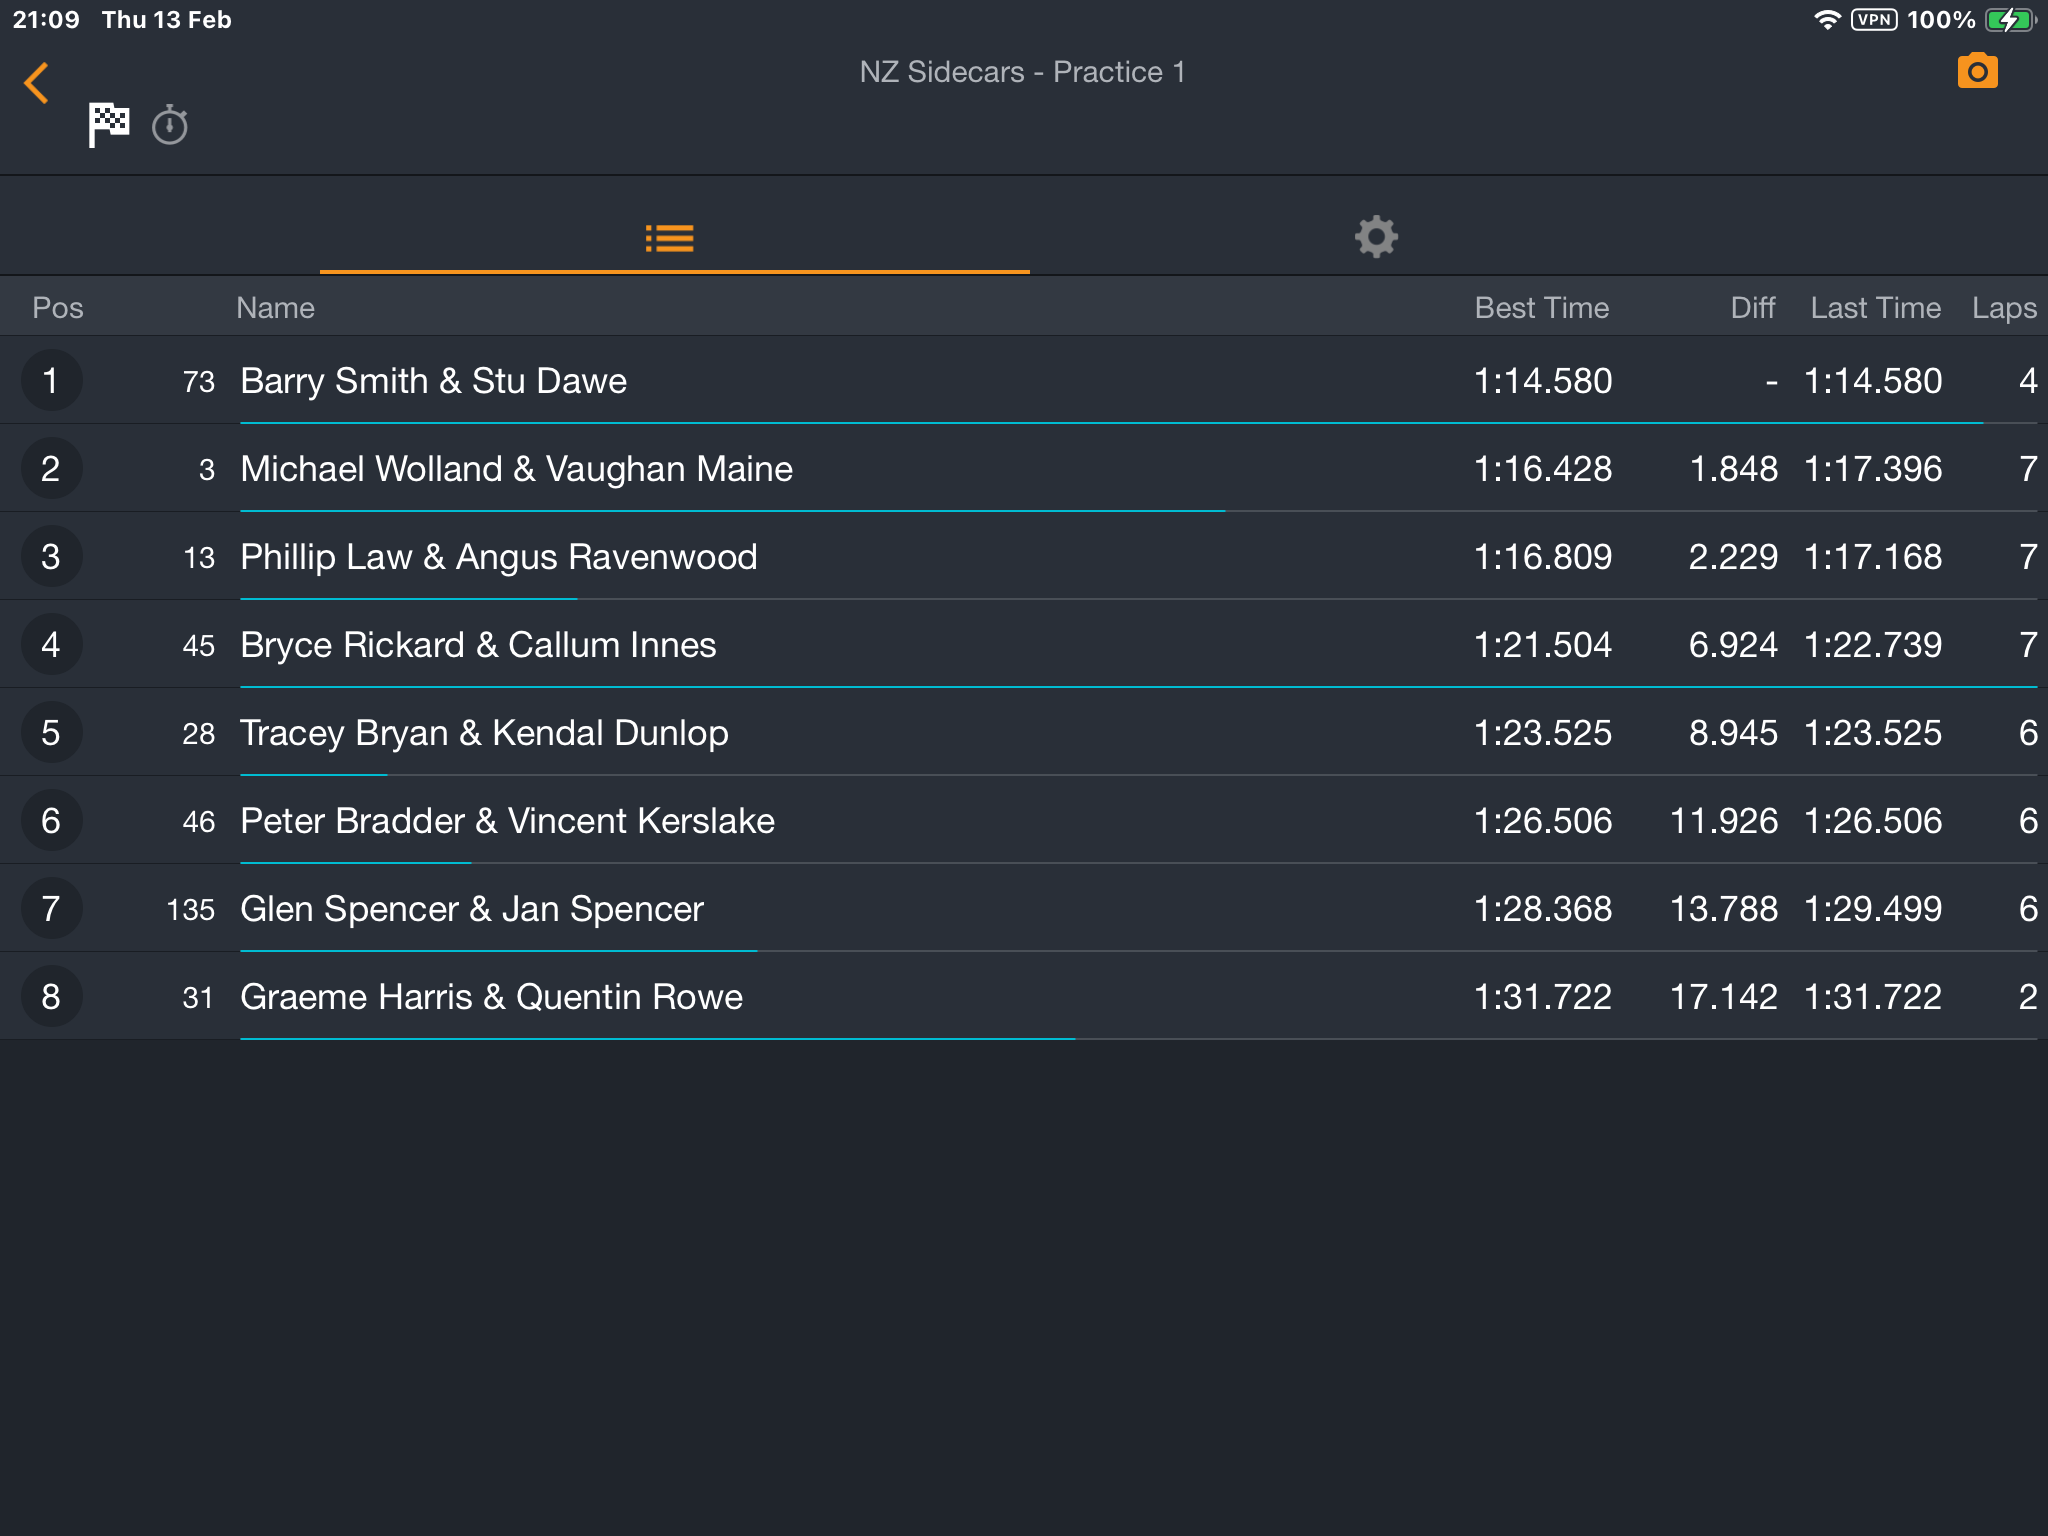Image resolution: width=2048 pixels, height=1536 pixels.
Task: Tap best time 1:16.809
Action: click(1543, 557)
